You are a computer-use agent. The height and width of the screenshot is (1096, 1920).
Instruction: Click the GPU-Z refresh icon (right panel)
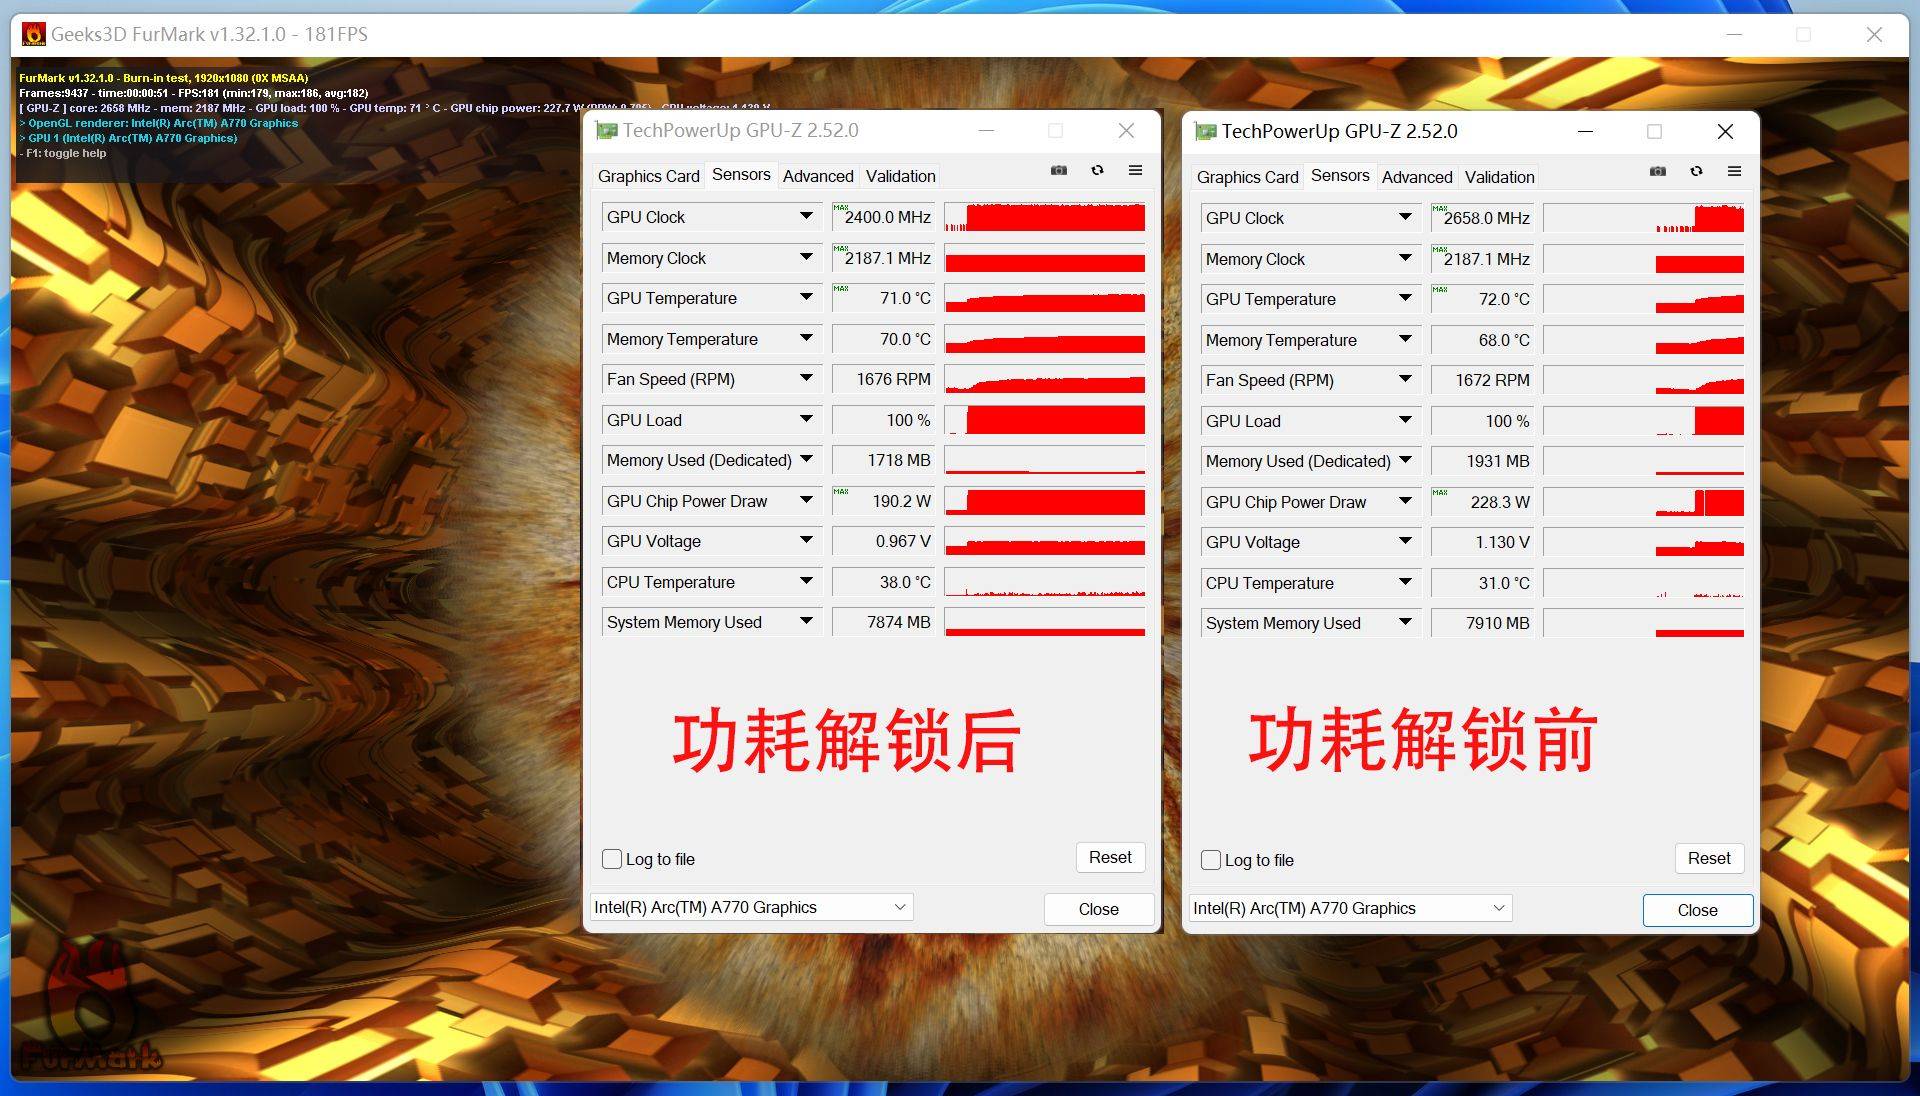[1696, 173]
